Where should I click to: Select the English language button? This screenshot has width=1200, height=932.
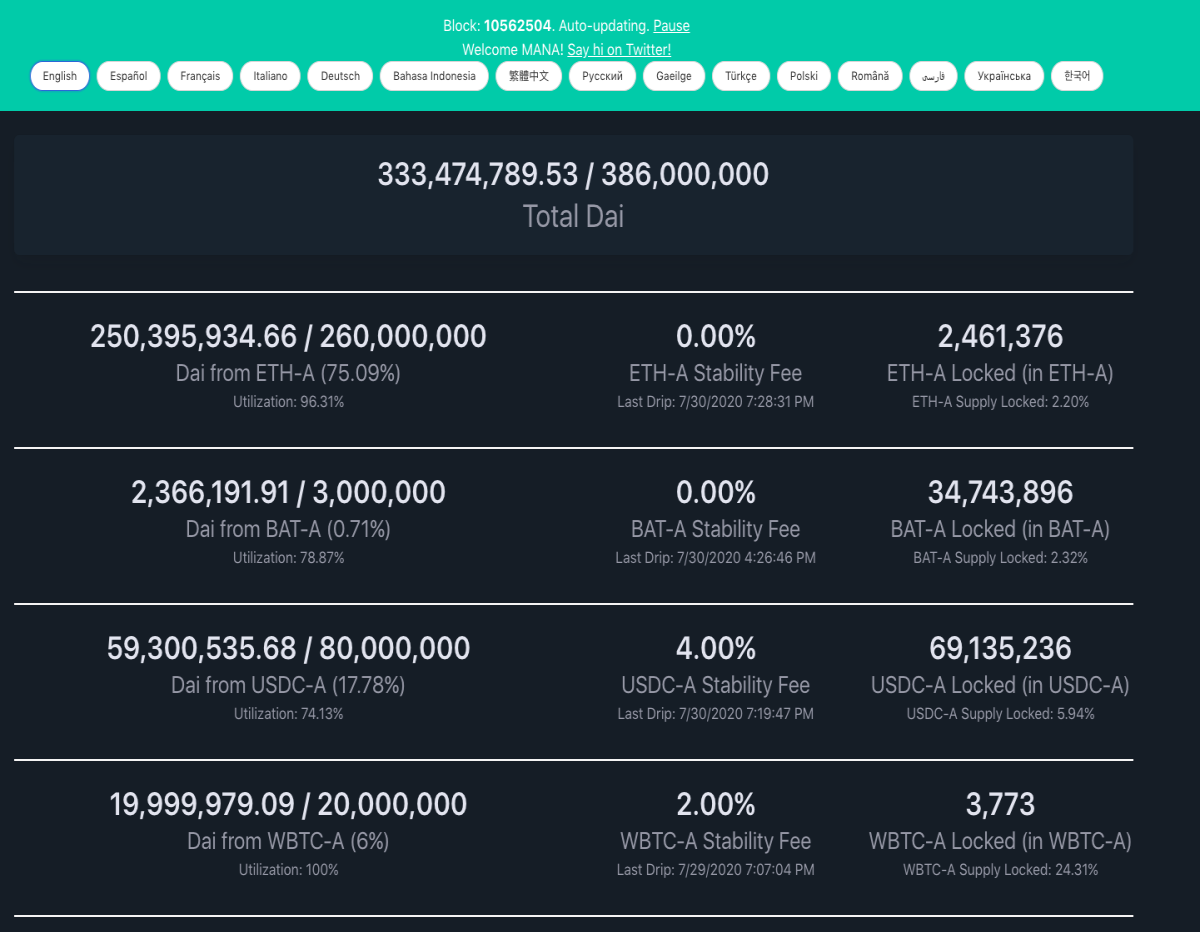tap(60, 76)
